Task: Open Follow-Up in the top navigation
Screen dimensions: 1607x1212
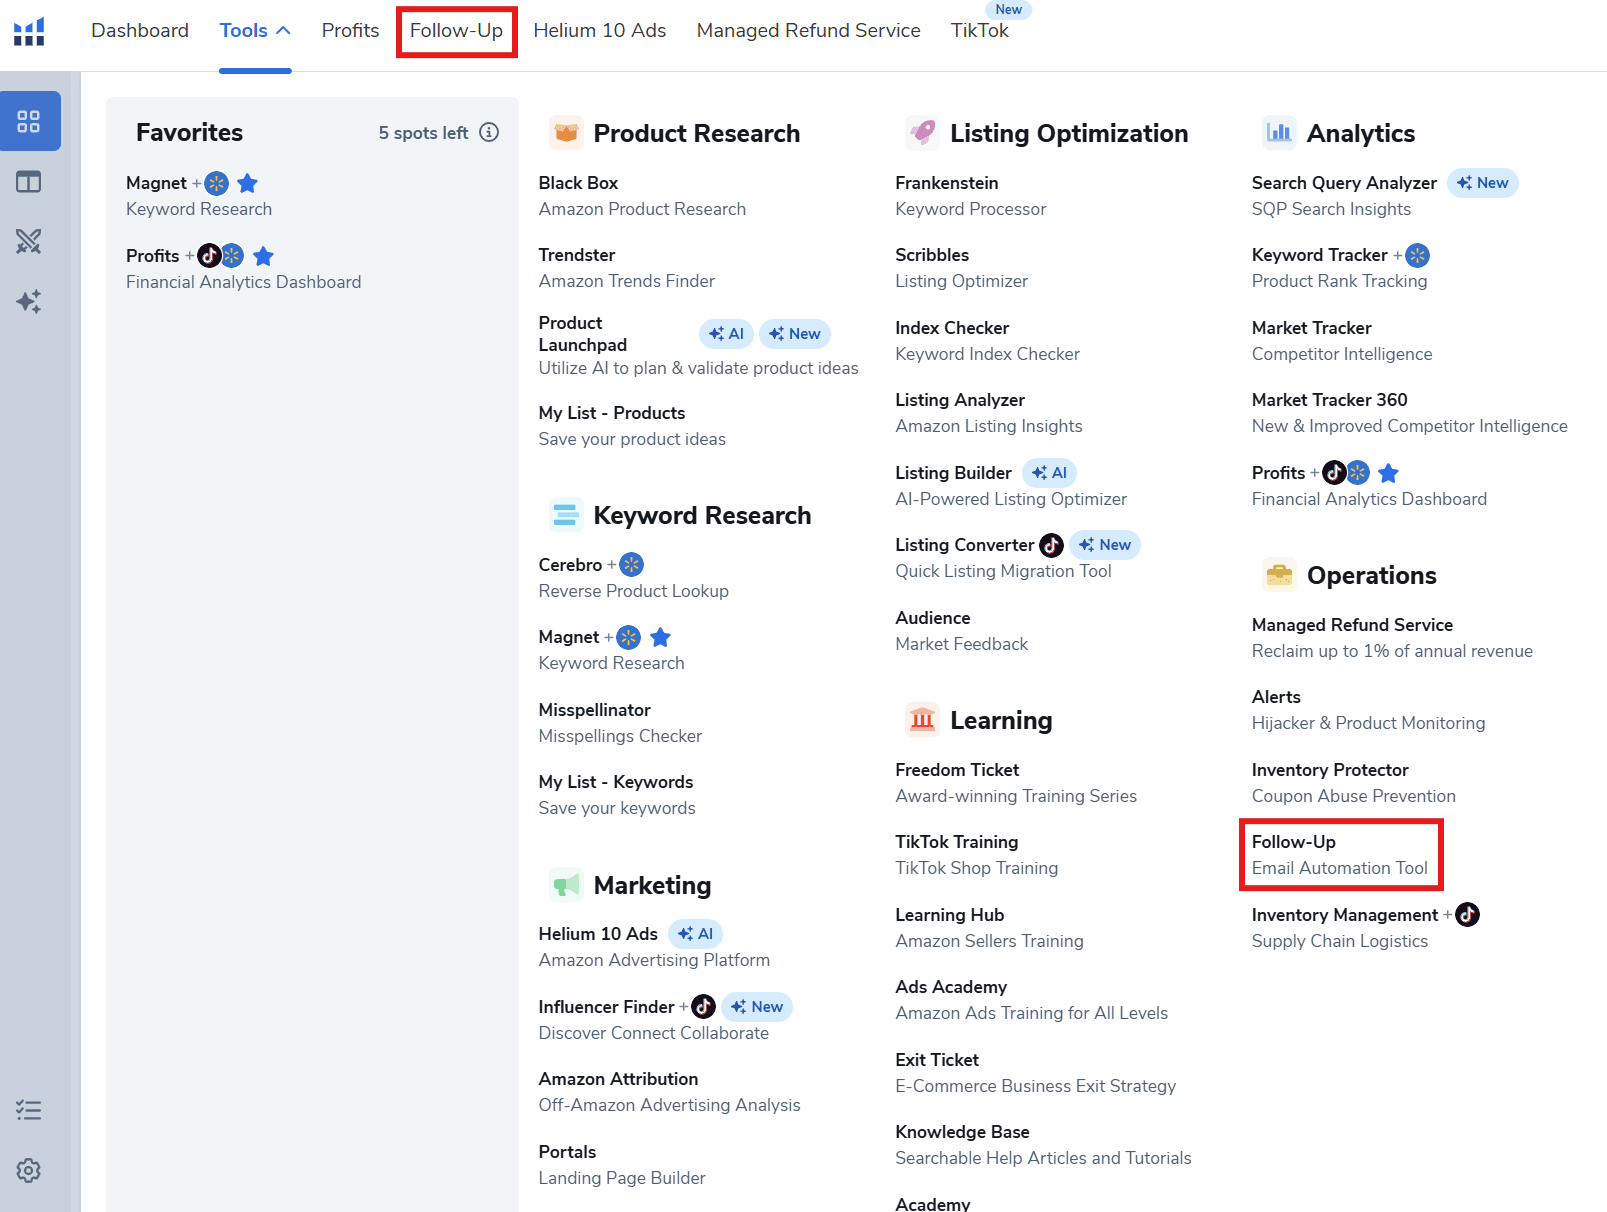Action: coord(456,31)
